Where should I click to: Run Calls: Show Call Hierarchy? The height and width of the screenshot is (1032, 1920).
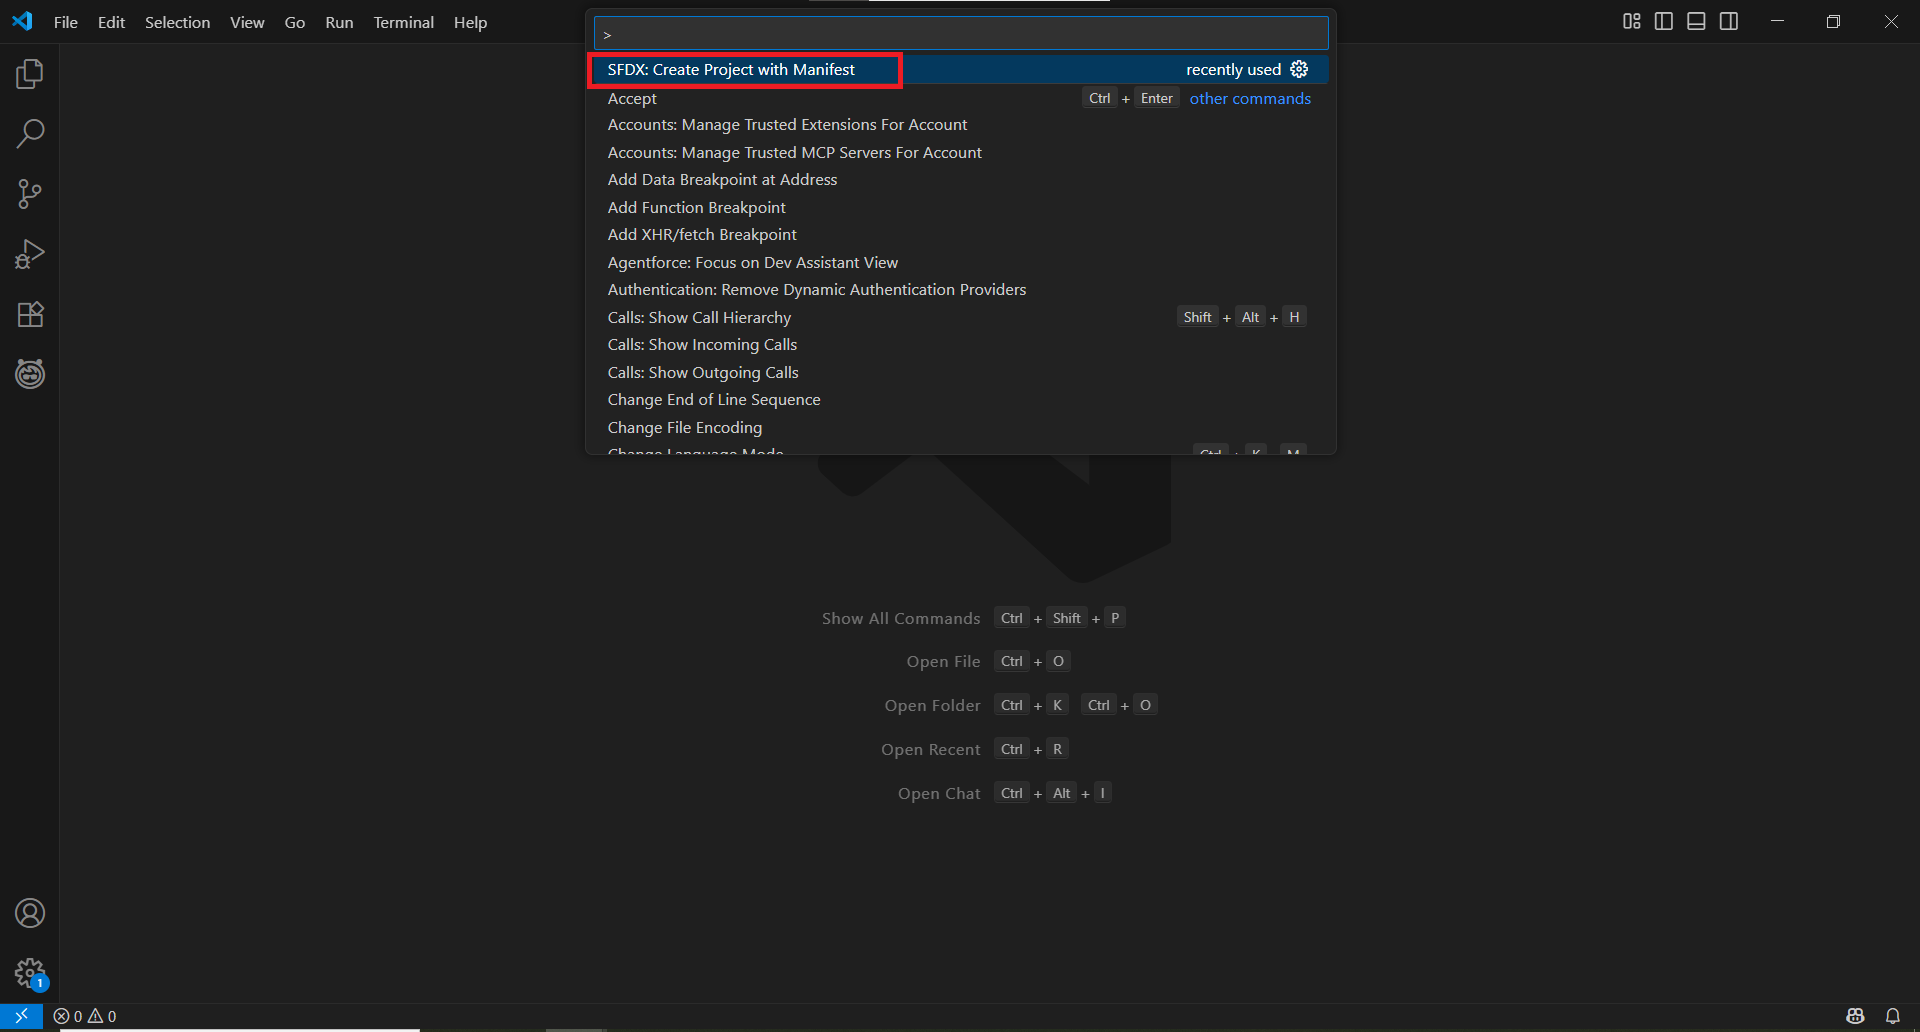click(961, 318)
